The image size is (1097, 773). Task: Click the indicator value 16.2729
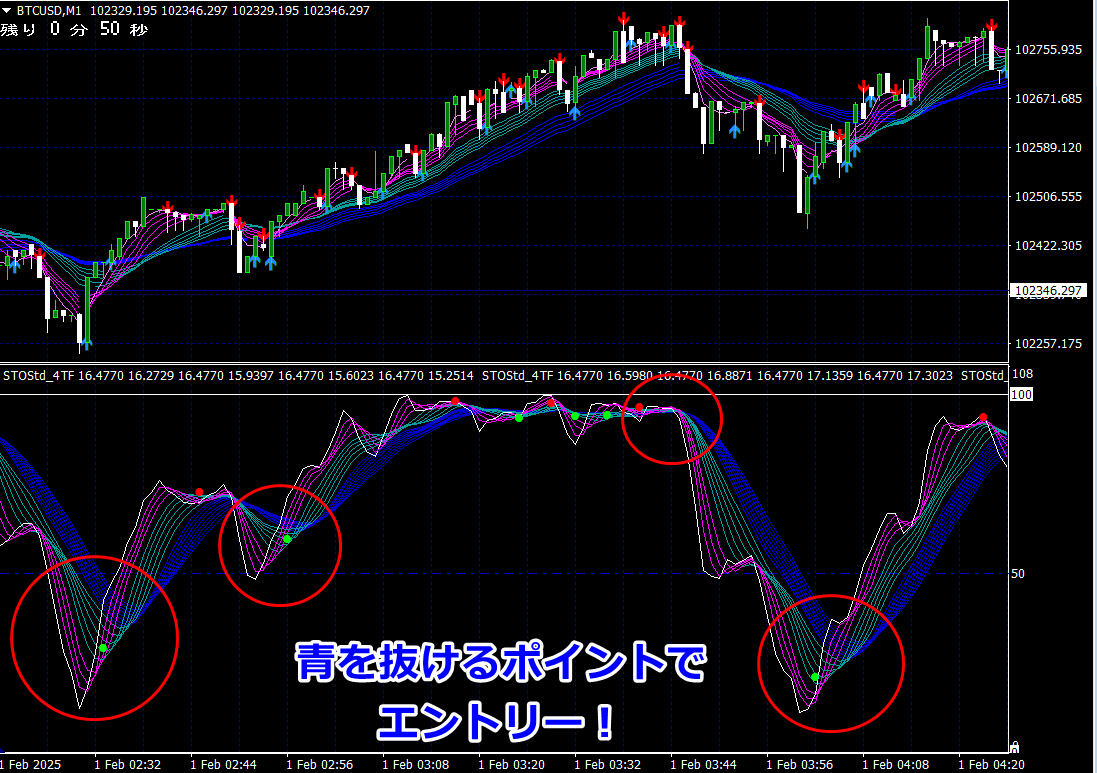(150, 376)
